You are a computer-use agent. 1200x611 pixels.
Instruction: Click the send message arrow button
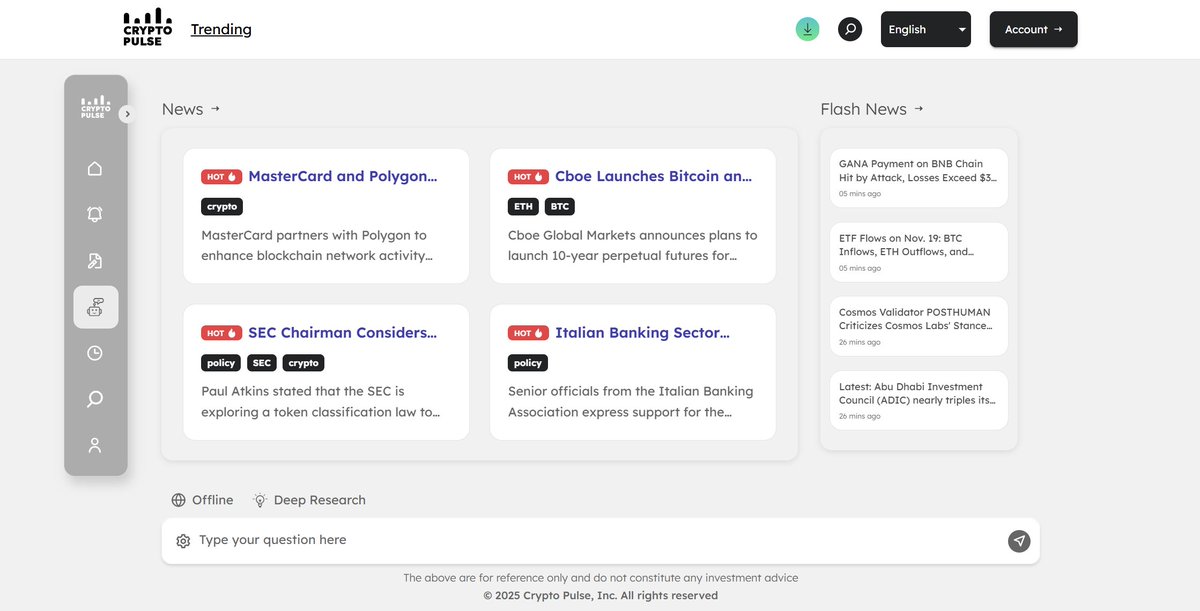click(x=1019, y=541)
